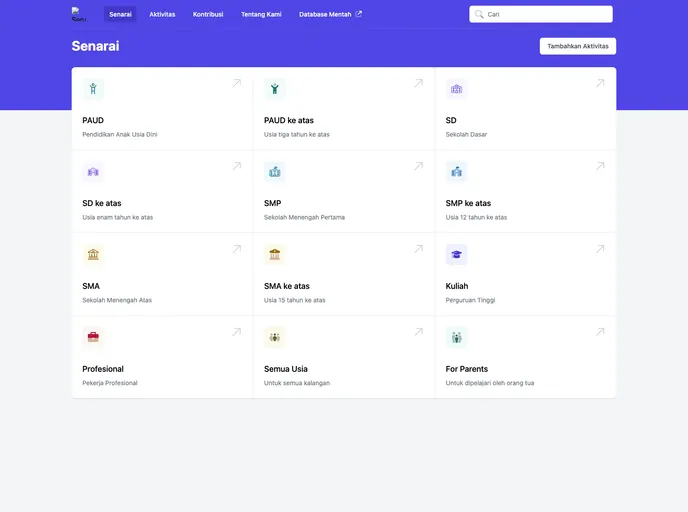Open the SD ke atas category title
The height and width of the screenshot is (512, 688).
coord(102,203)
